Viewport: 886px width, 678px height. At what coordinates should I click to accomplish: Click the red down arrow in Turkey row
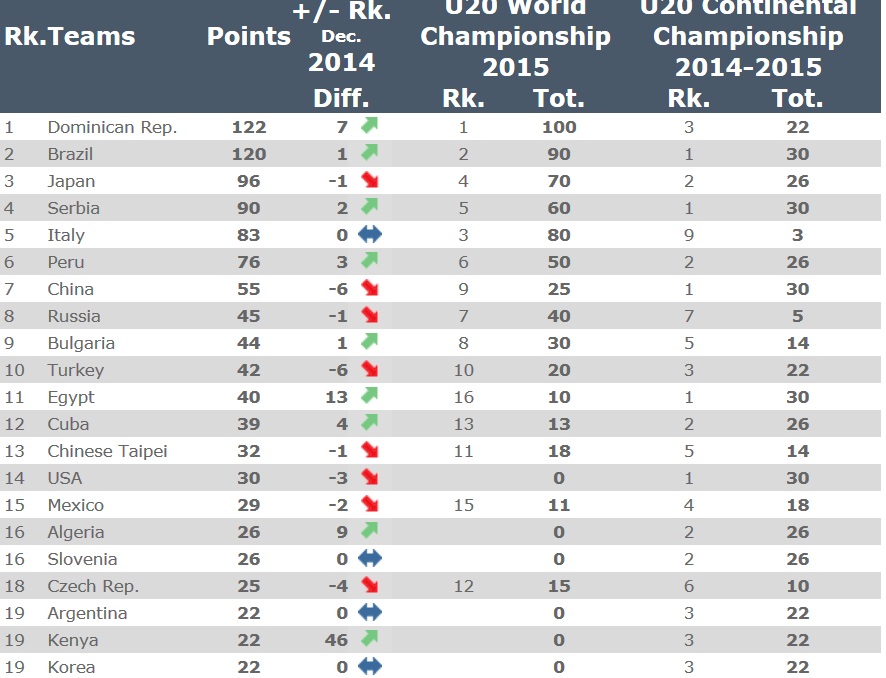370,370
